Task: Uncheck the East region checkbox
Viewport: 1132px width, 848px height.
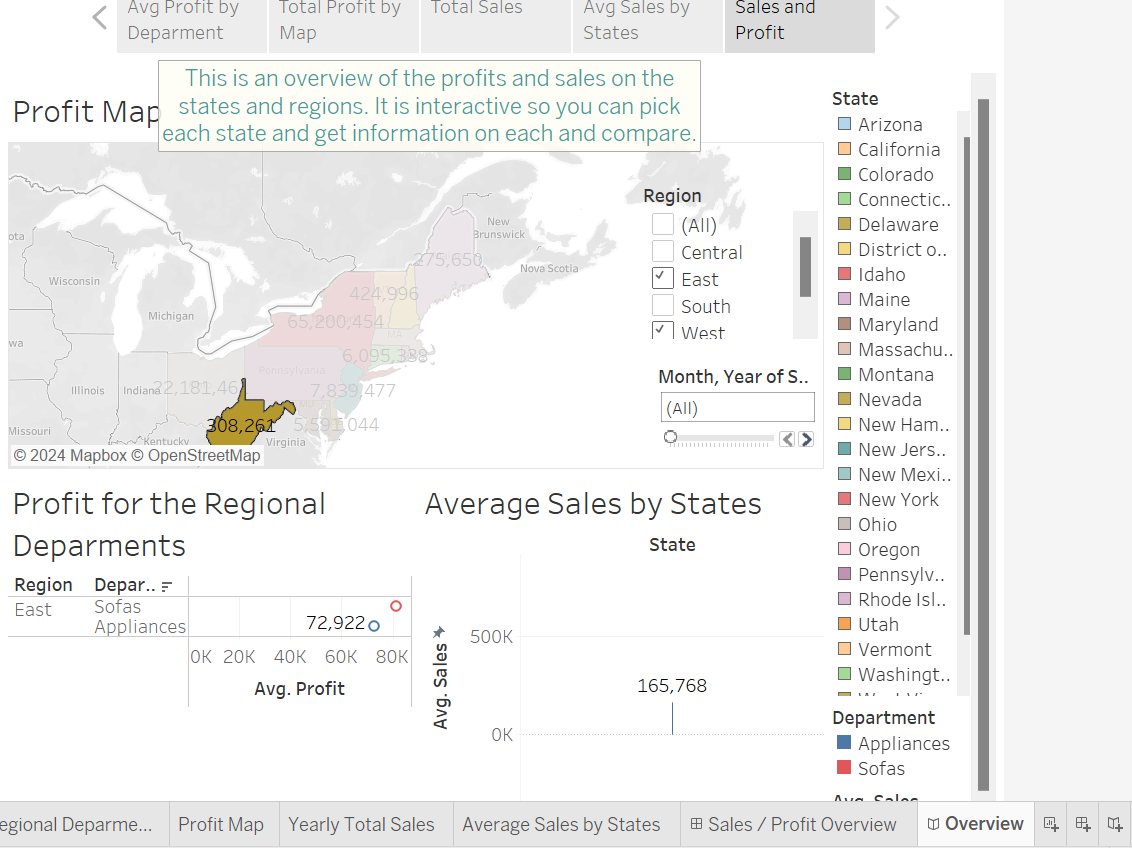Action: pyautogui.click(x=662, y=278)
